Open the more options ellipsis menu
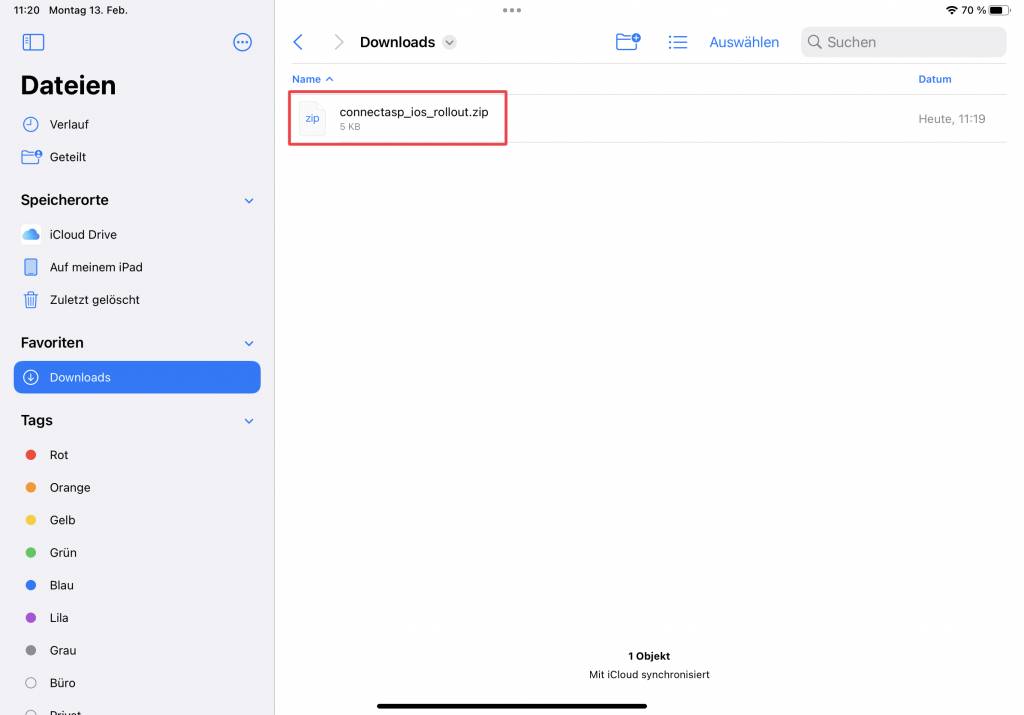The height and width of the screenshot is (715, 1024). coord(242,42)
